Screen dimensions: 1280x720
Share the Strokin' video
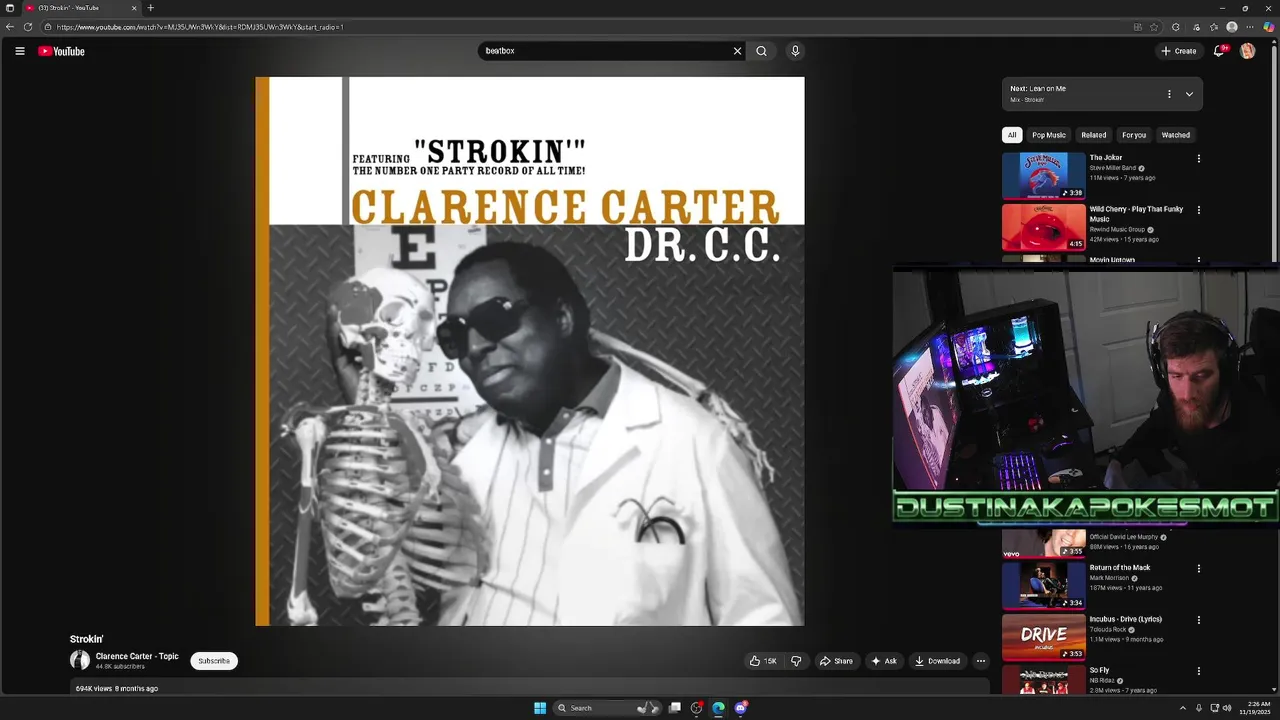point(836,661)
